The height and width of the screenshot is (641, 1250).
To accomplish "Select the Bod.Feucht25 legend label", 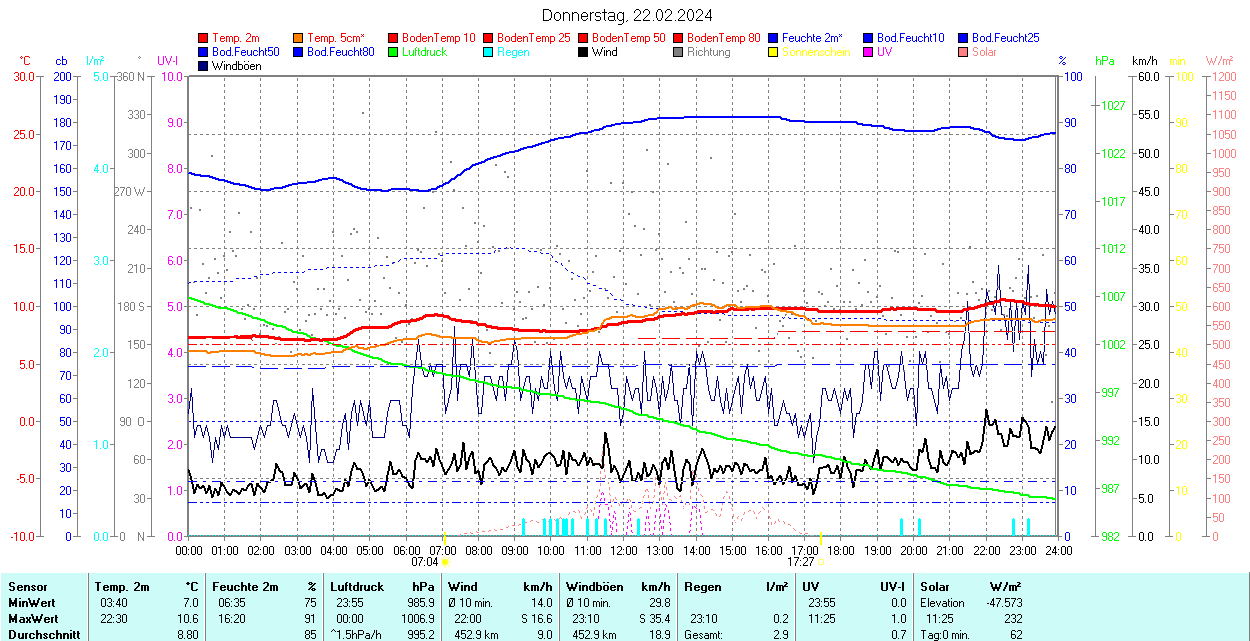I will [1003, 38].
